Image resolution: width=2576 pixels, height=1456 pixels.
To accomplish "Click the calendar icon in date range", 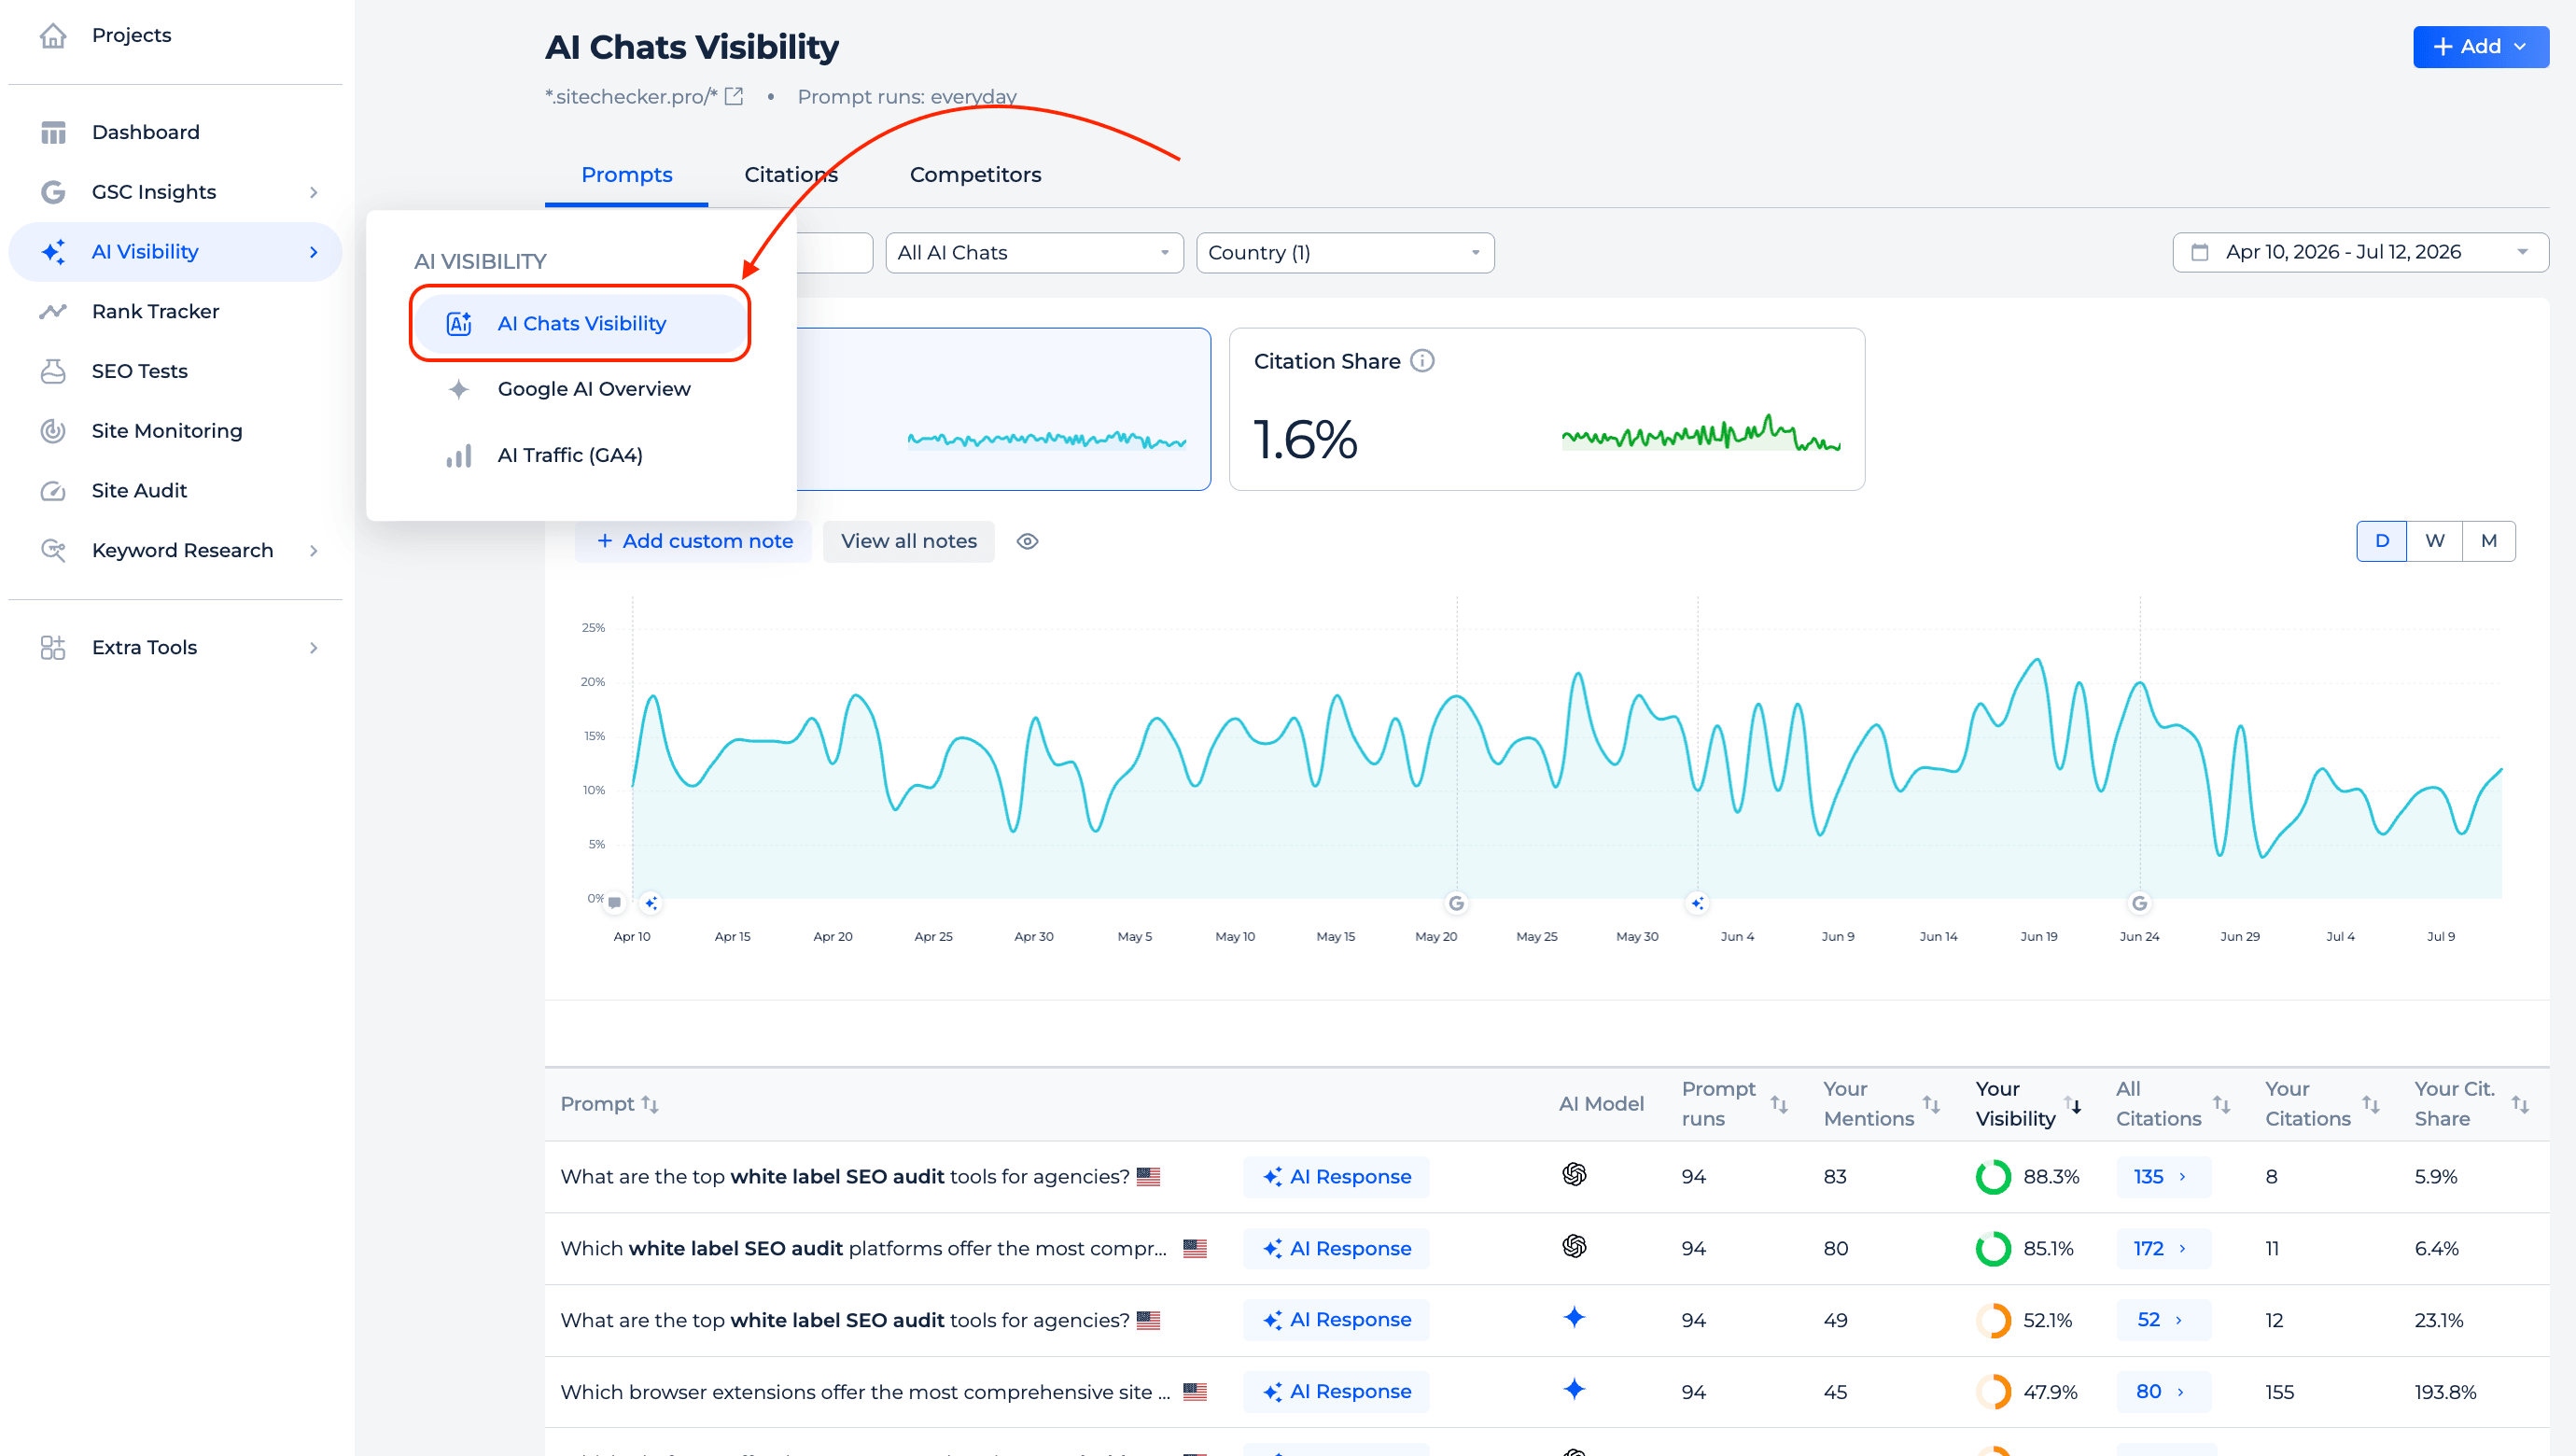I will click(x=2199, y=252).
